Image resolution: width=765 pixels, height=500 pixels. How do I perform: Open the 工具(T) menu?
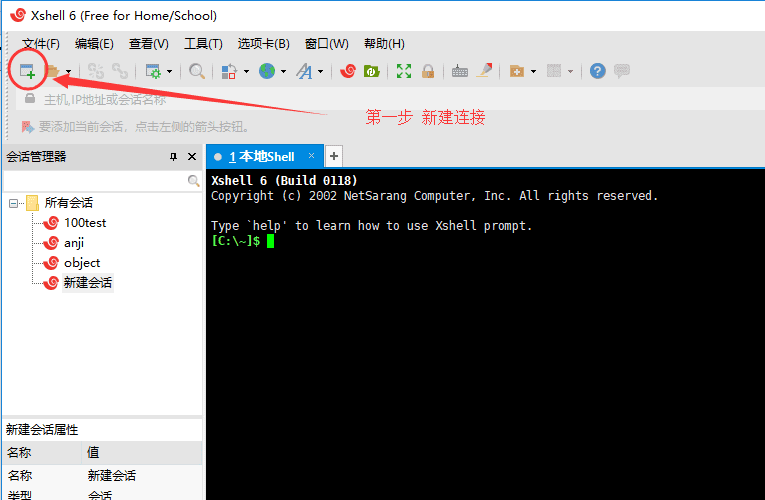(202, 44)
